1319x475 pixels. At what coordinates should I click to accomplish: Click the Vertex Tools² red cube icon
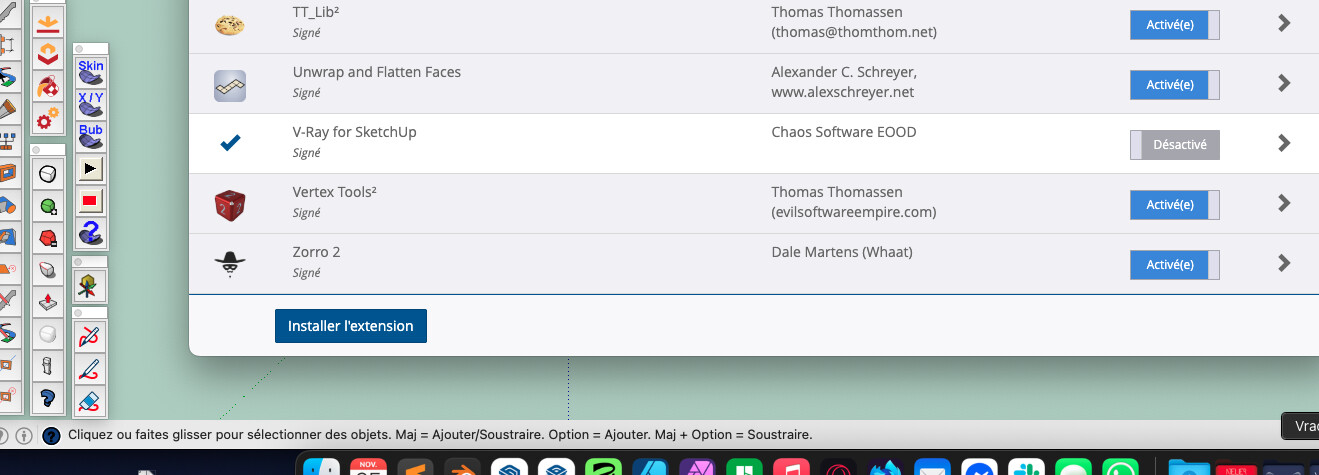[230, 205]
